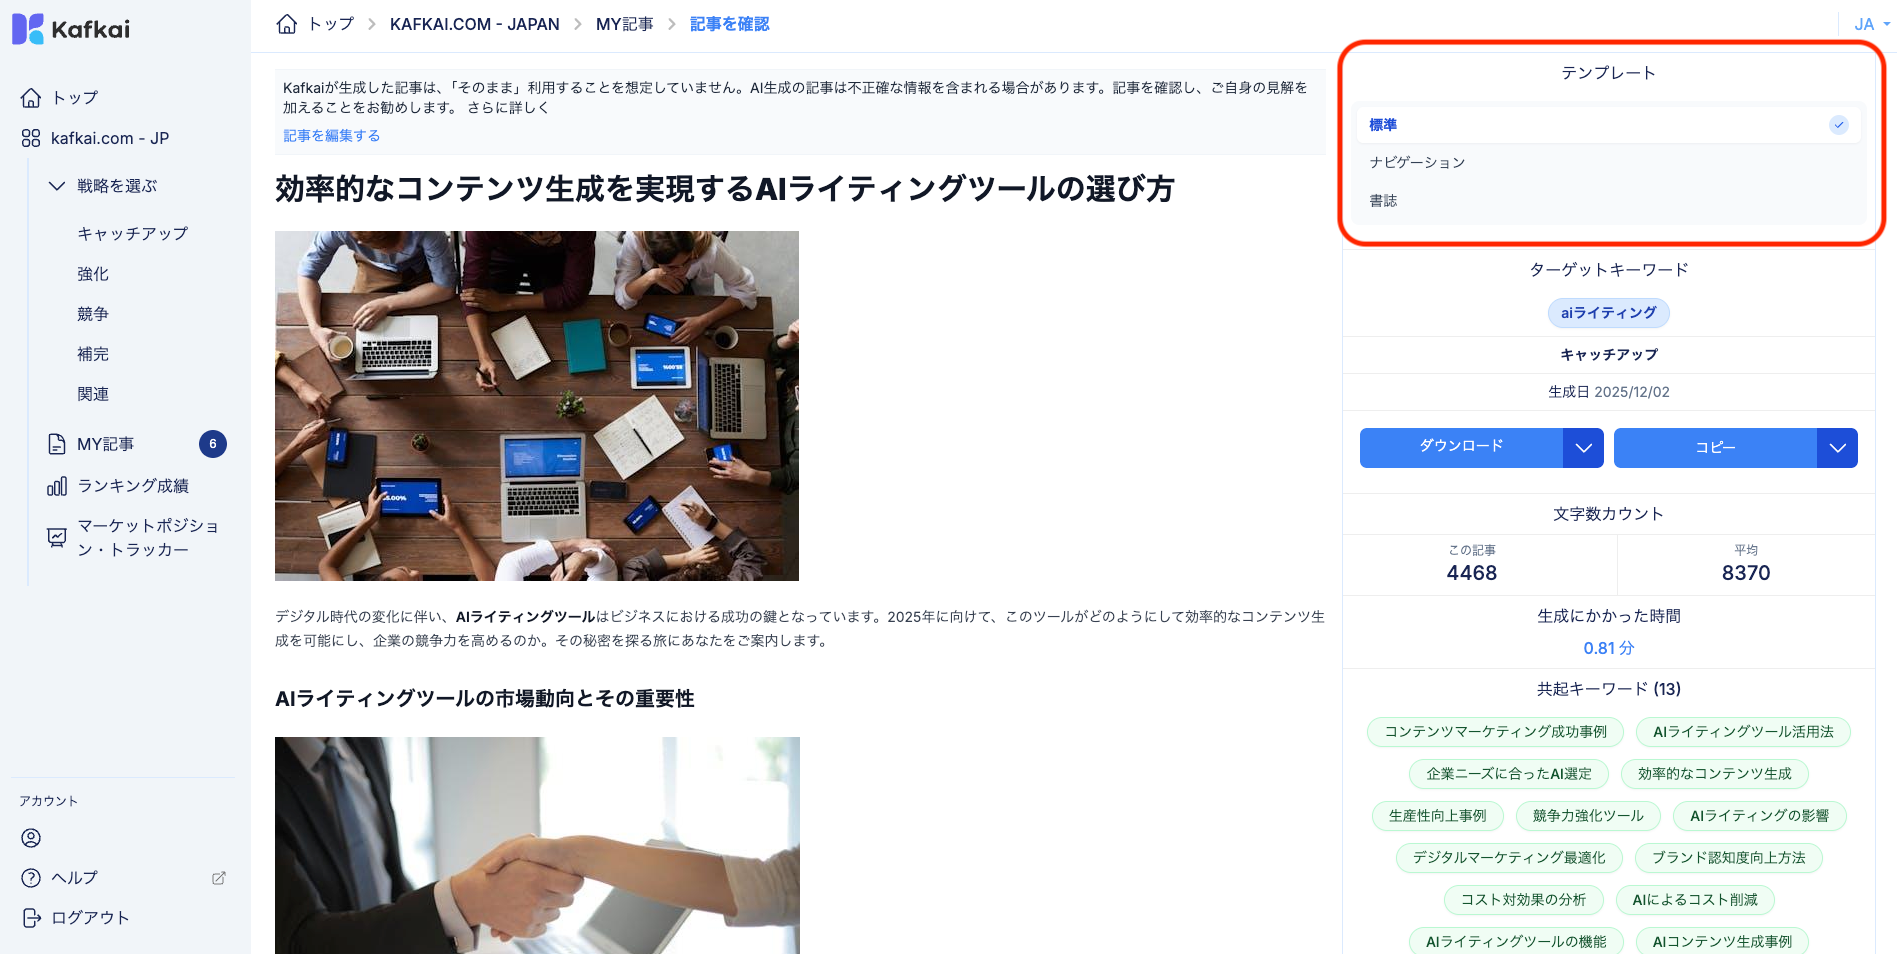Click the Kafkai logo icon
Screen dimensions: 1897x954
[x=27, y=29]
